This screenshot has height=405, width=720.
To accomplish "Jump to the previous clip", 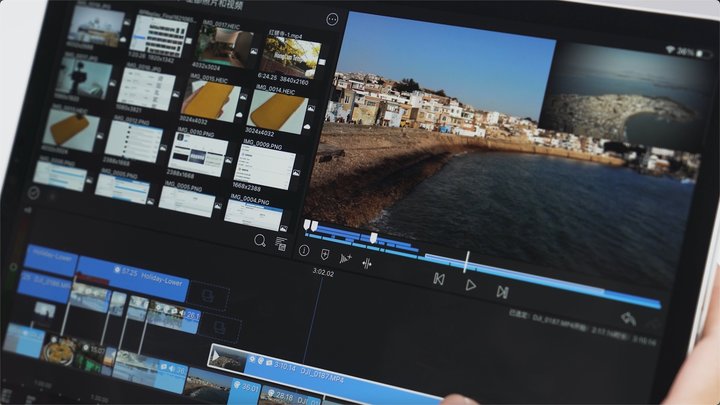I will tap(438, 279).
